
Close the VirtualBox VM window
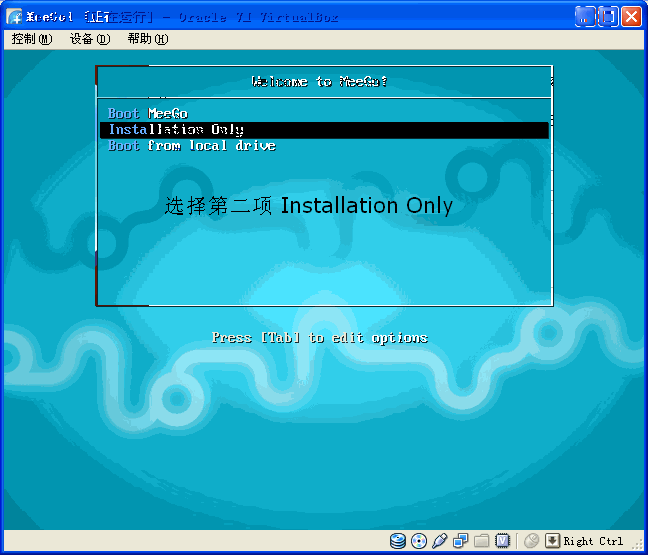631,17
